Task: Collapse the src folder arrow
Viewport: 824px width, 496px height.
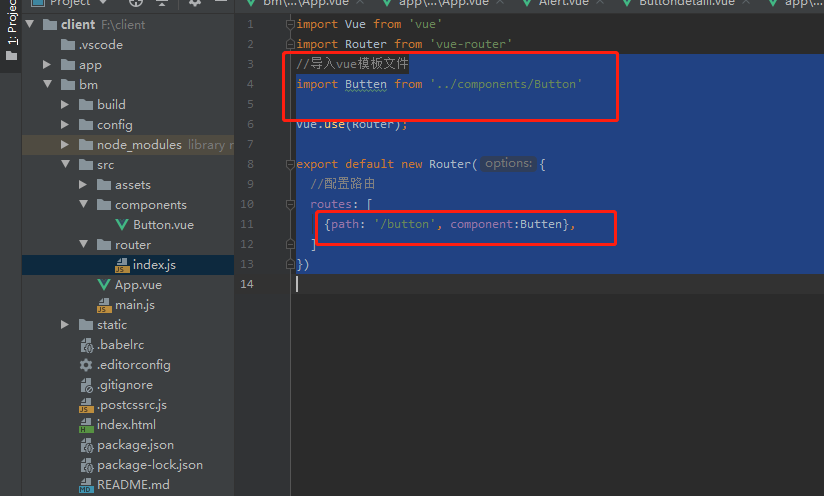Action: [66, 164]
